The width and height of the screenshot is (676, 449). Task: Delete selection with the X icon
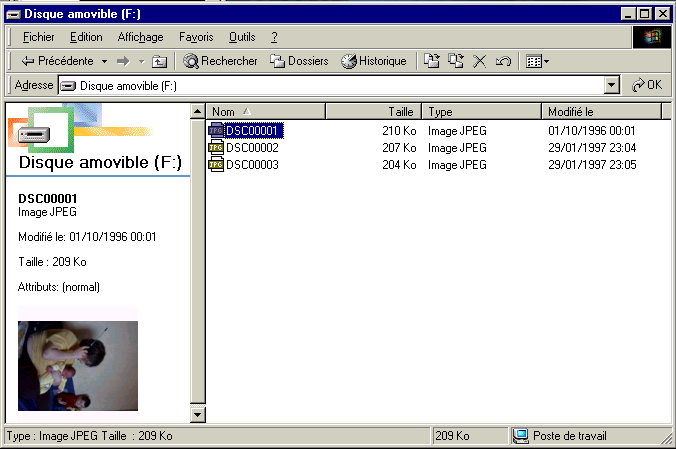click(479, 61)
